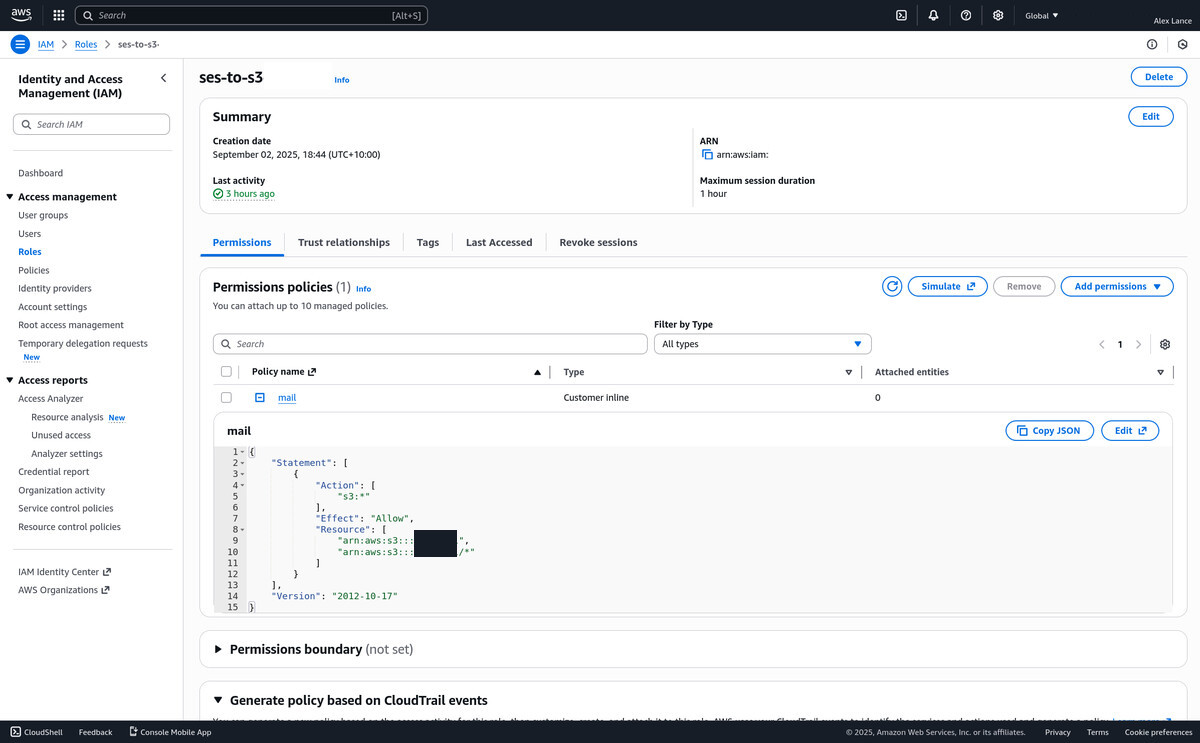Open the help question mark menu
This screenshot has height=743, width=1200.
965,15
